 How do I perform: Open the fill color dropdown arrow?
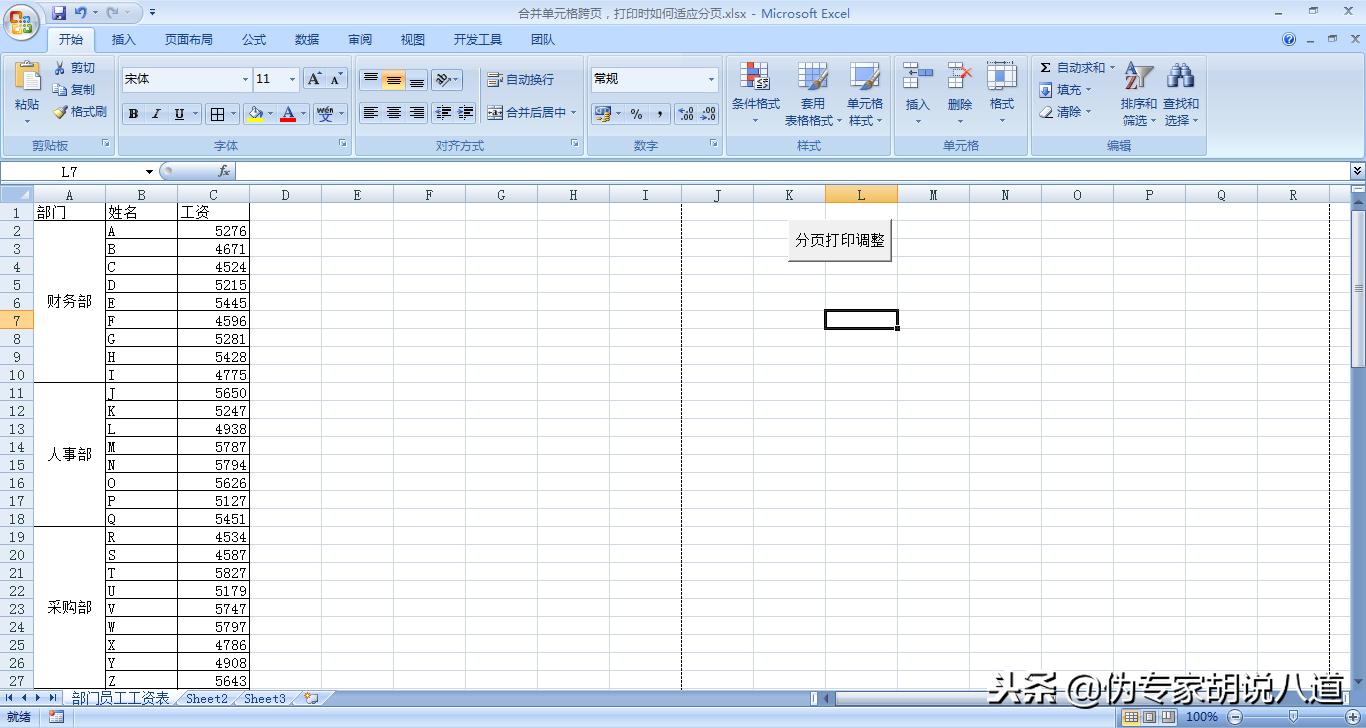(269, 113)
